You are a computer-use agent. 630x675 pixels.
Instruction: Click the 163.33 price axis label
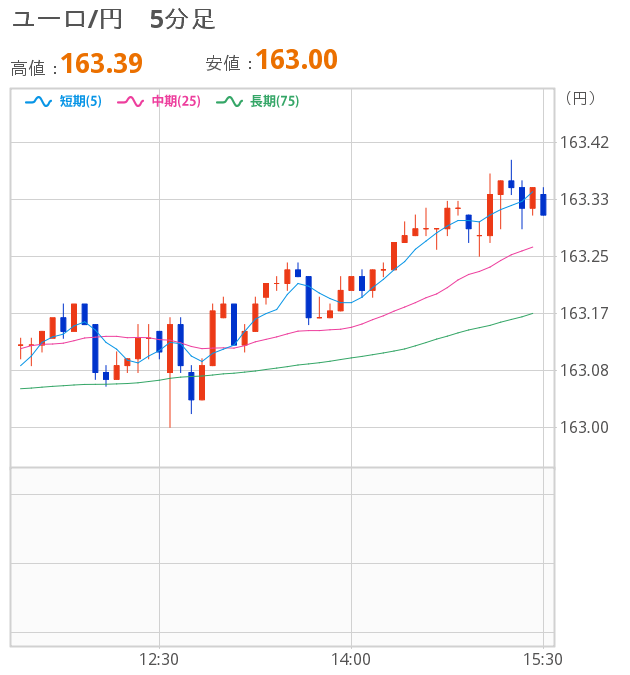pos(584,200)
